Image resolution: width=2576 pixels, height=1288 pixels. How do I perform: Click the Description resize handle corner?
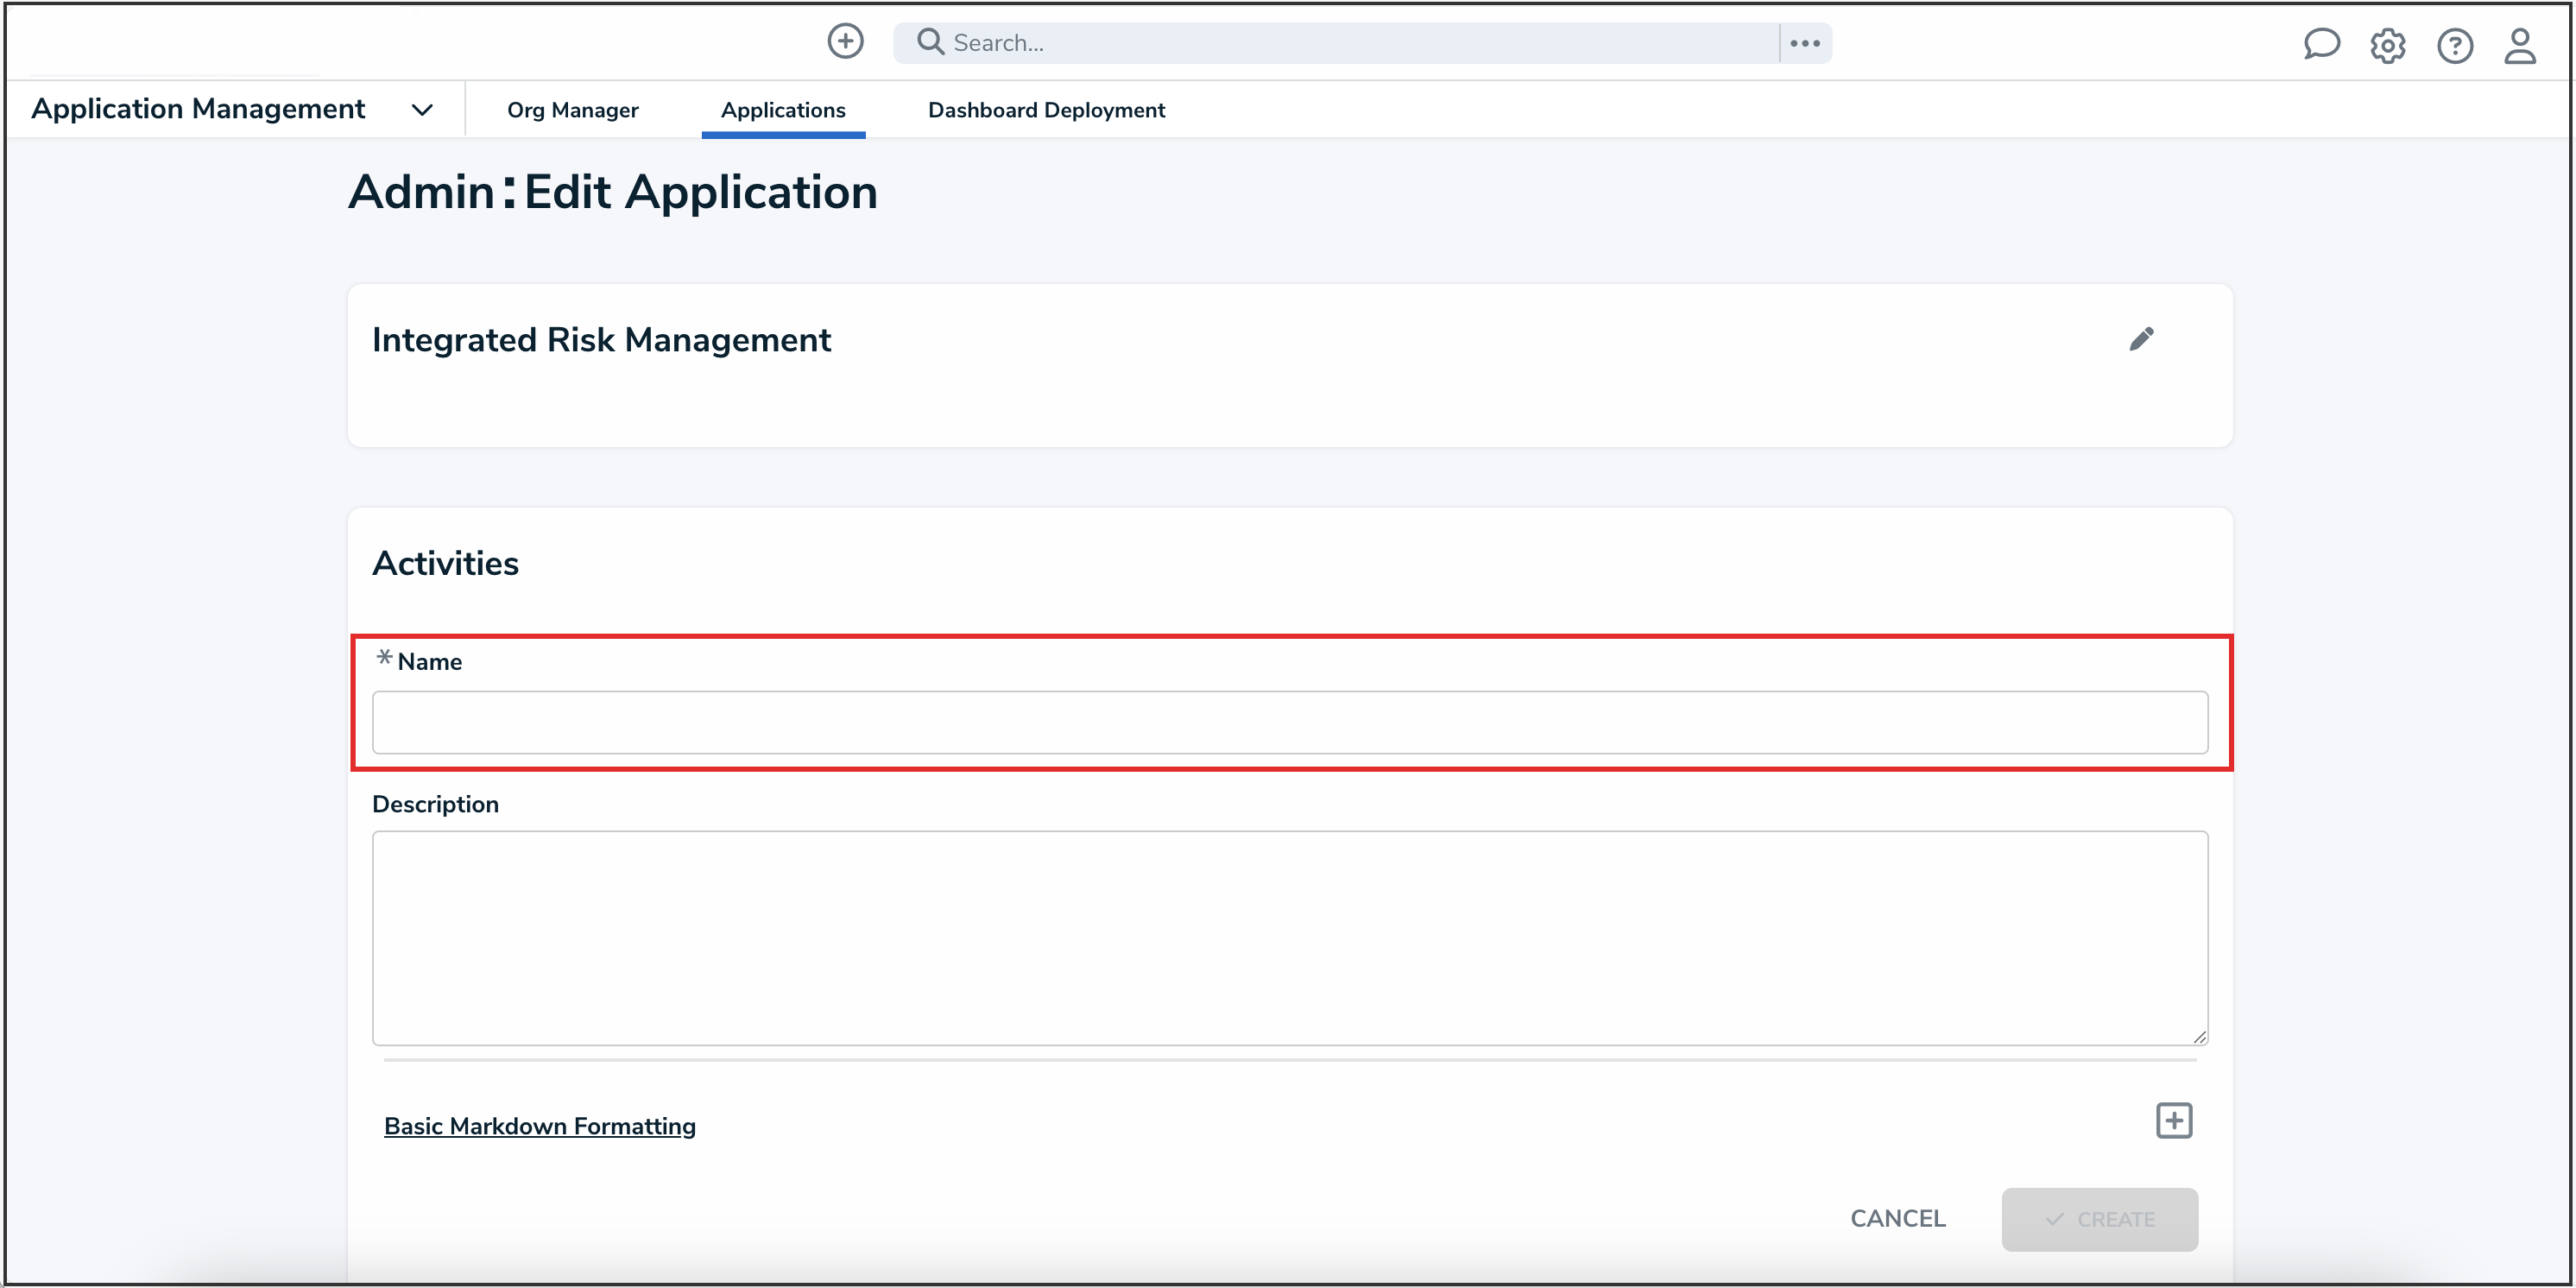coord(2199,1037)
